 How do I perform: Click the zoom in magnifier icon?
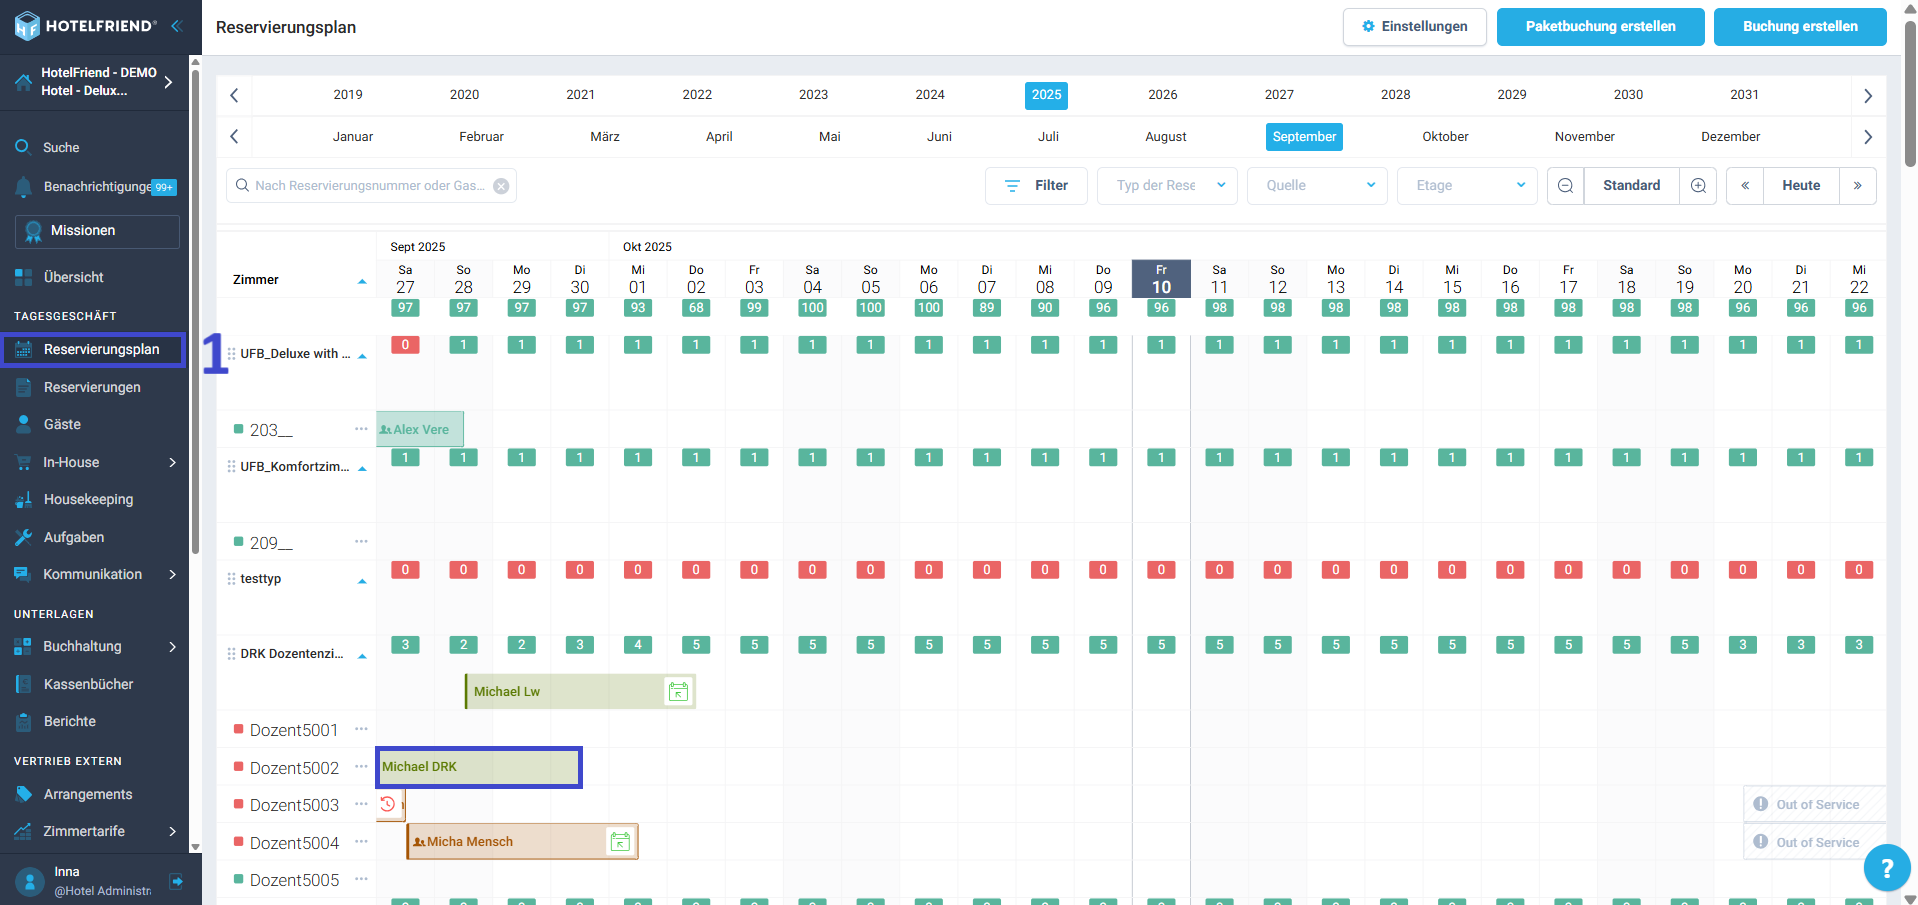coord(1698,186)
